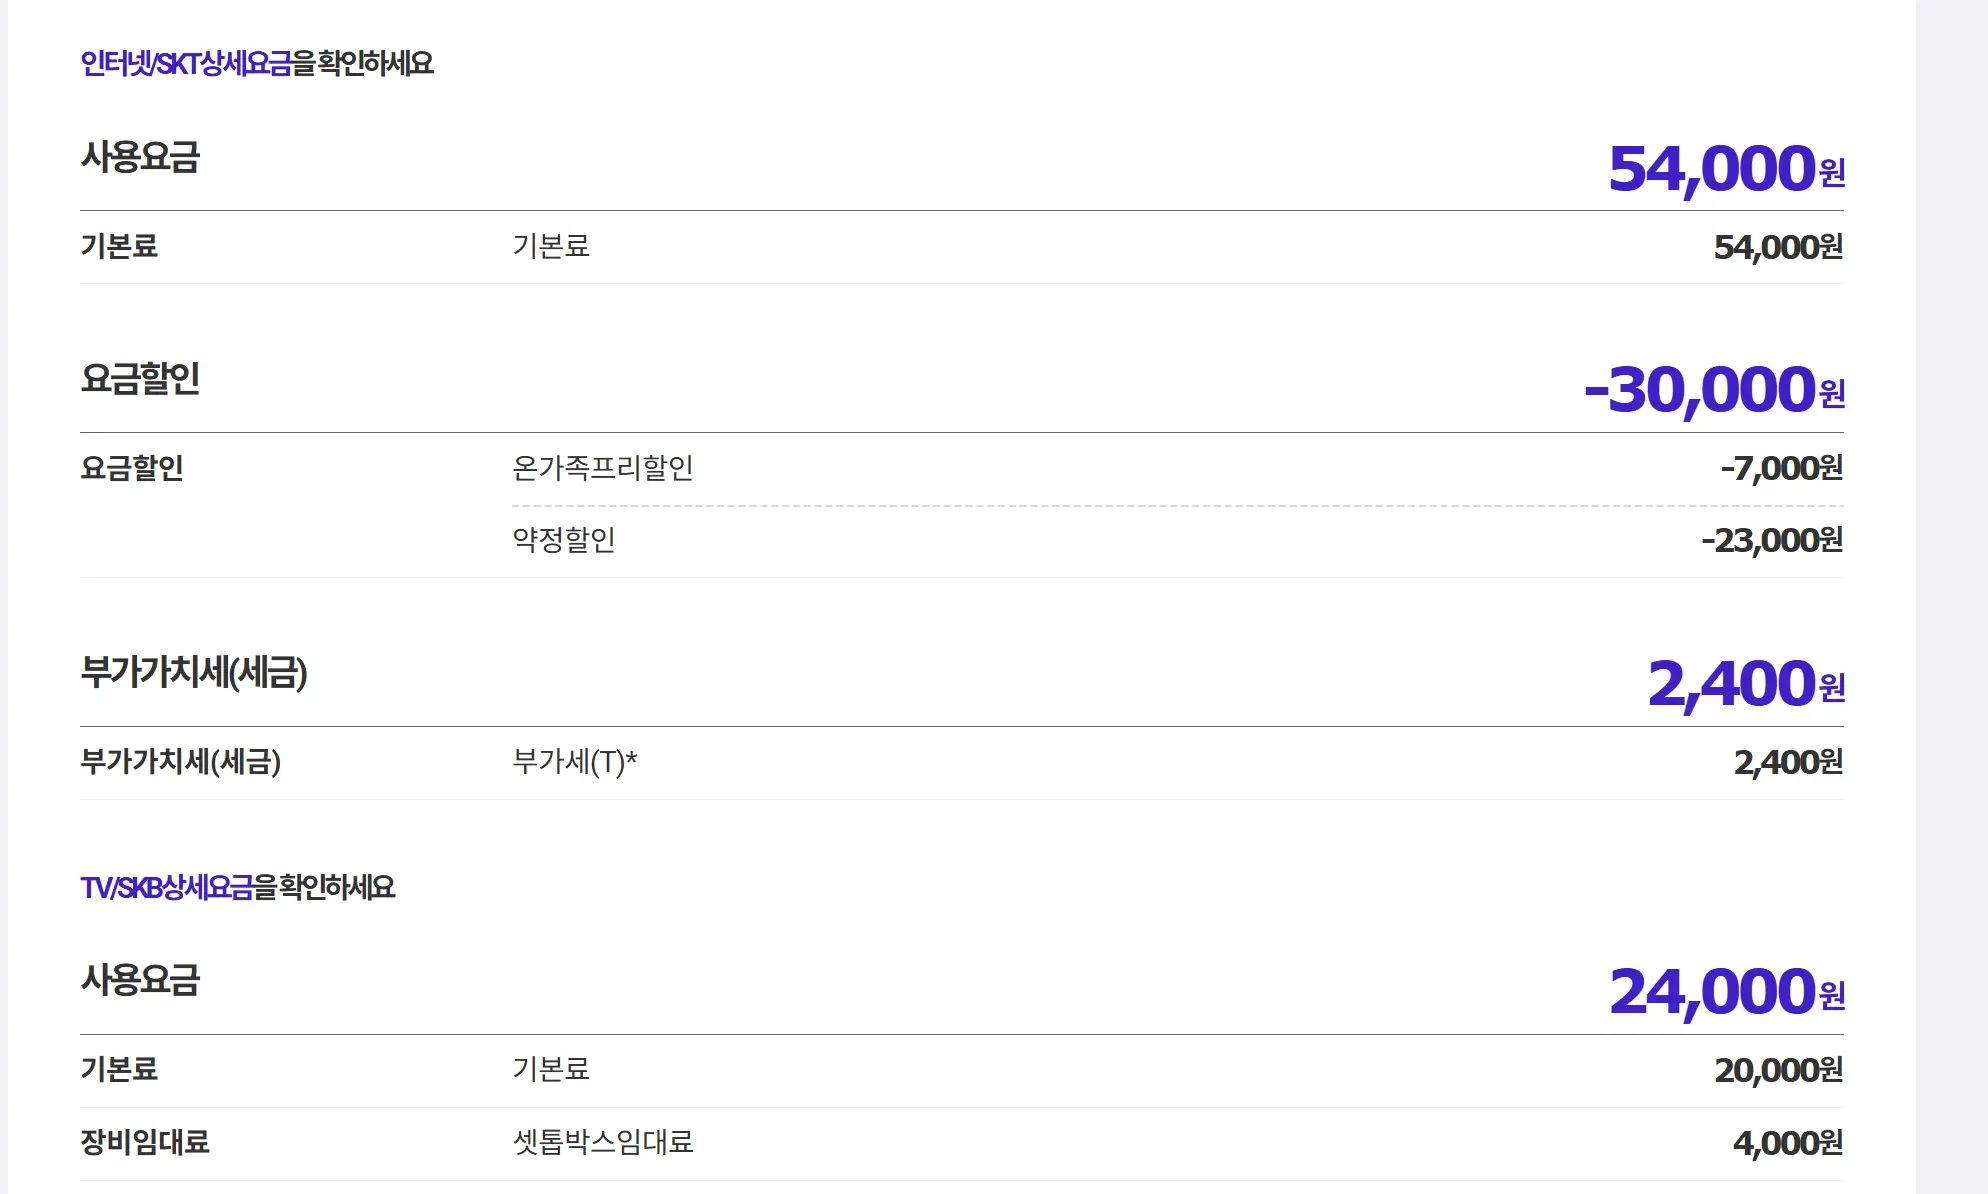This screenshot has height=1194, width=1988.
Task: Select the 4,000원 set-top box rental amount
Action: coord(1787,1143)
